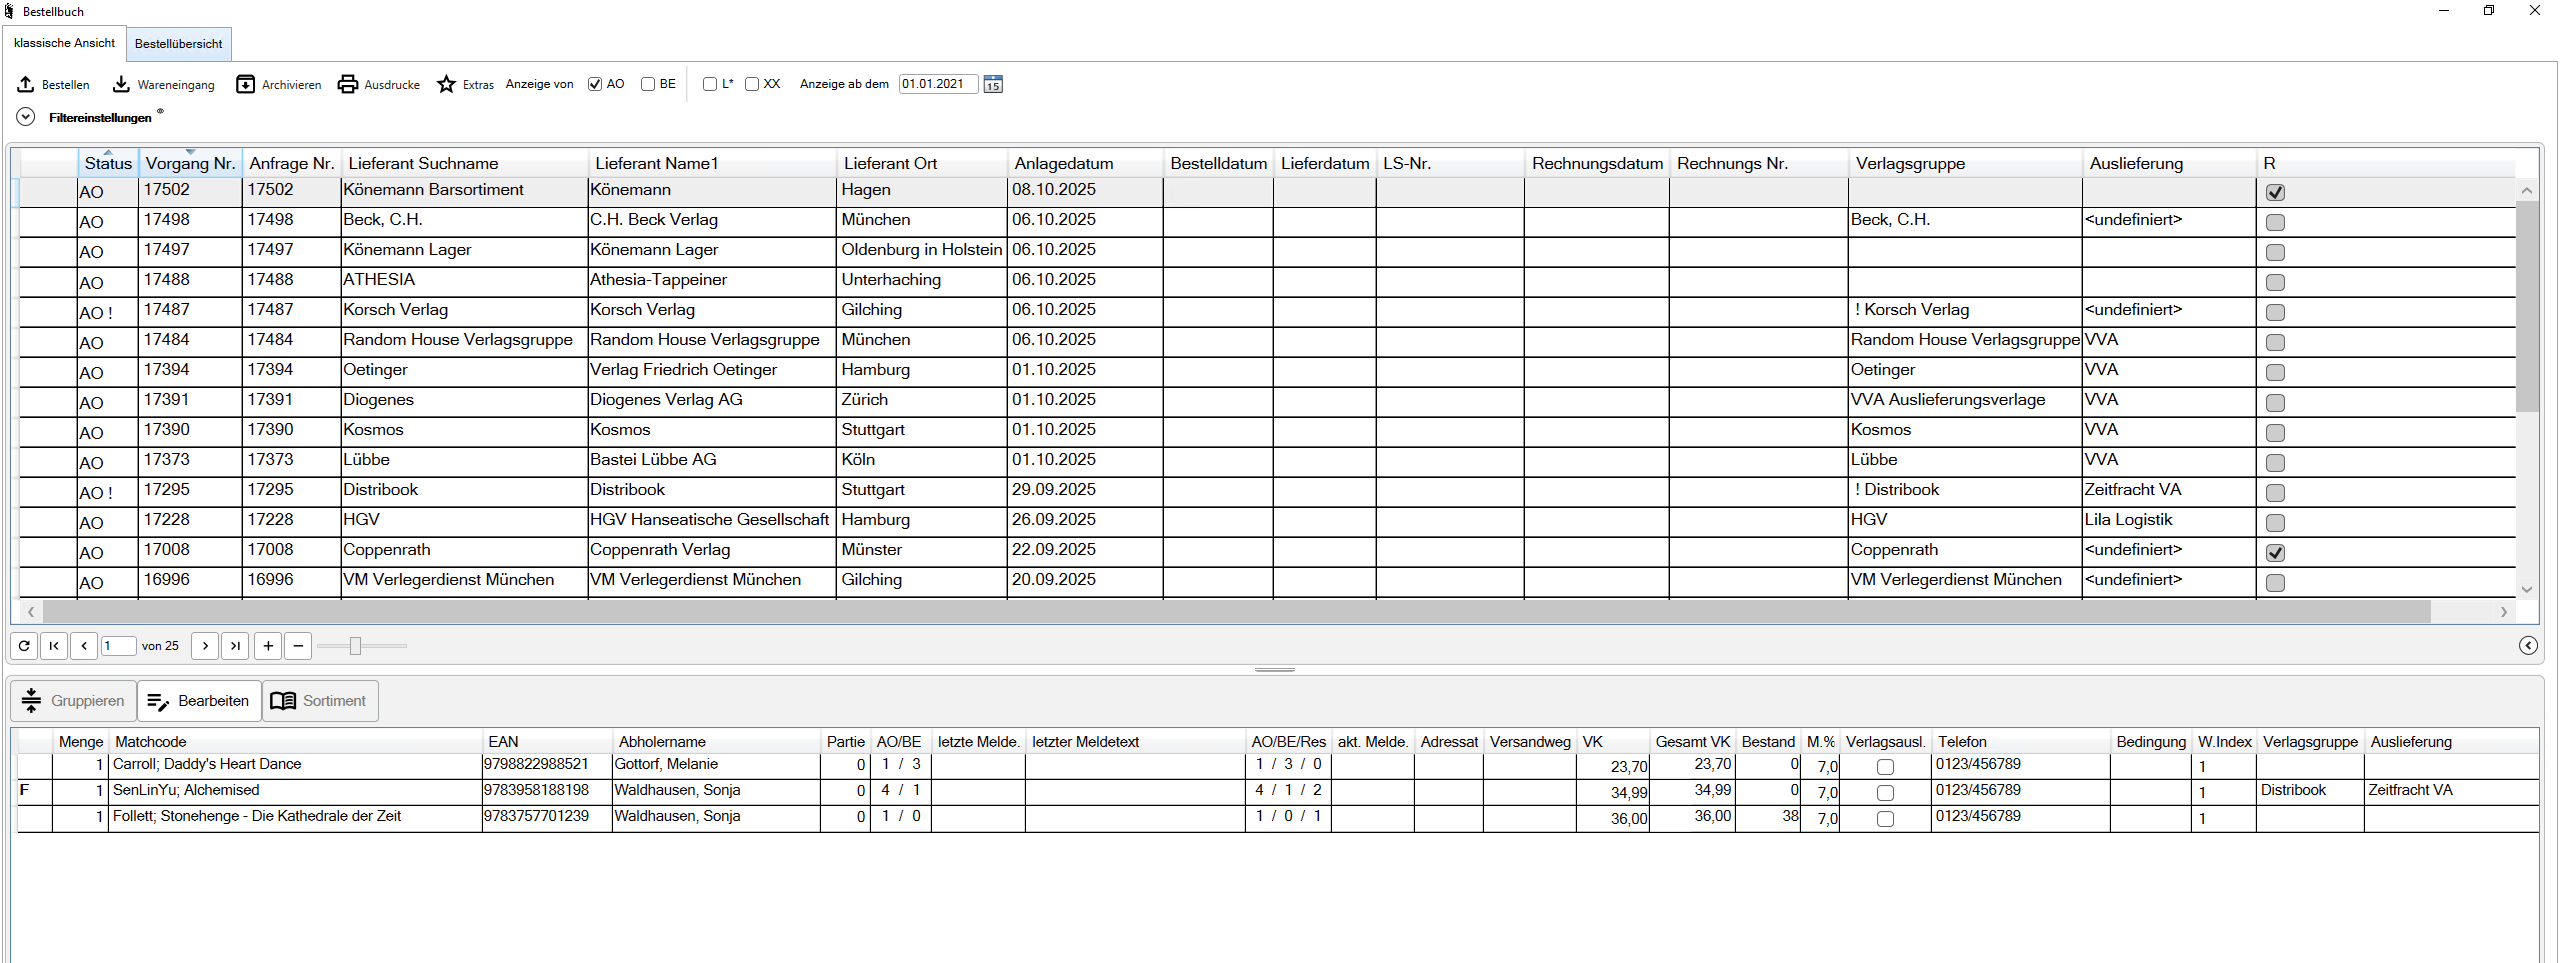Sort by Rechnungs Nr. column header
The width and height of the screenshot is (2560, 963).
click(1759, 163)
